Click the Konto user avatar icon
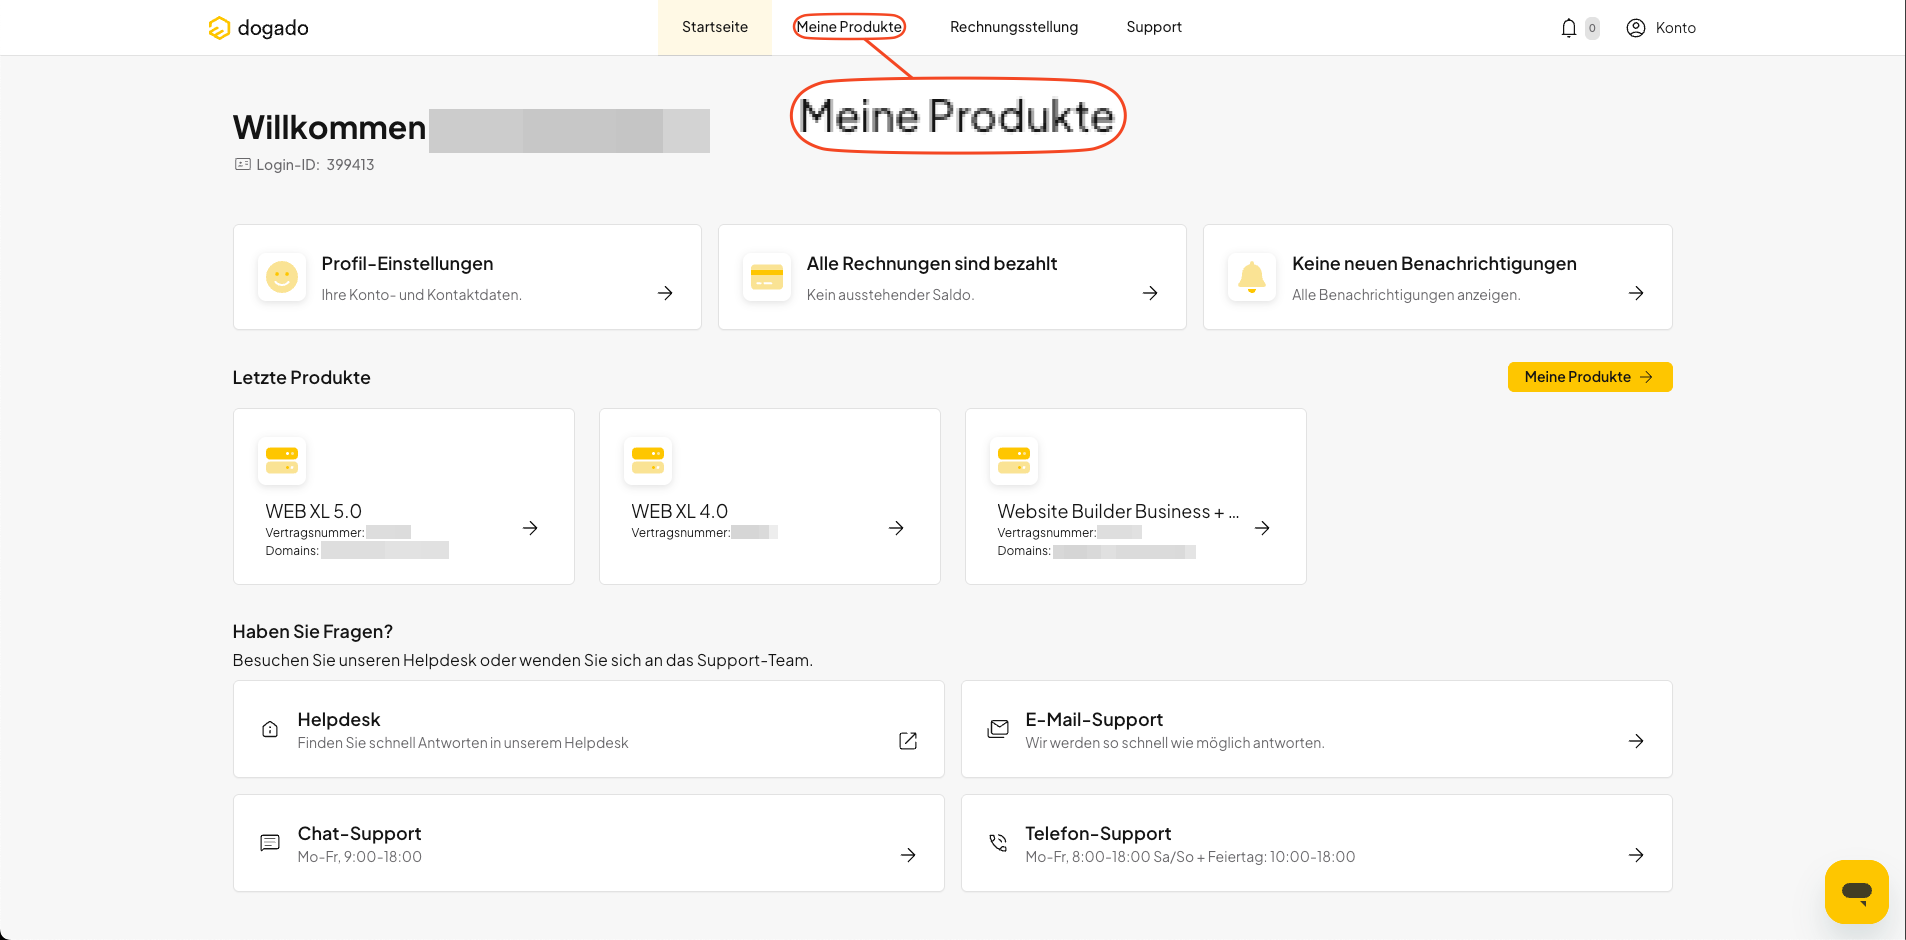Screen dimensions: 1906x940 (1636, 28)
